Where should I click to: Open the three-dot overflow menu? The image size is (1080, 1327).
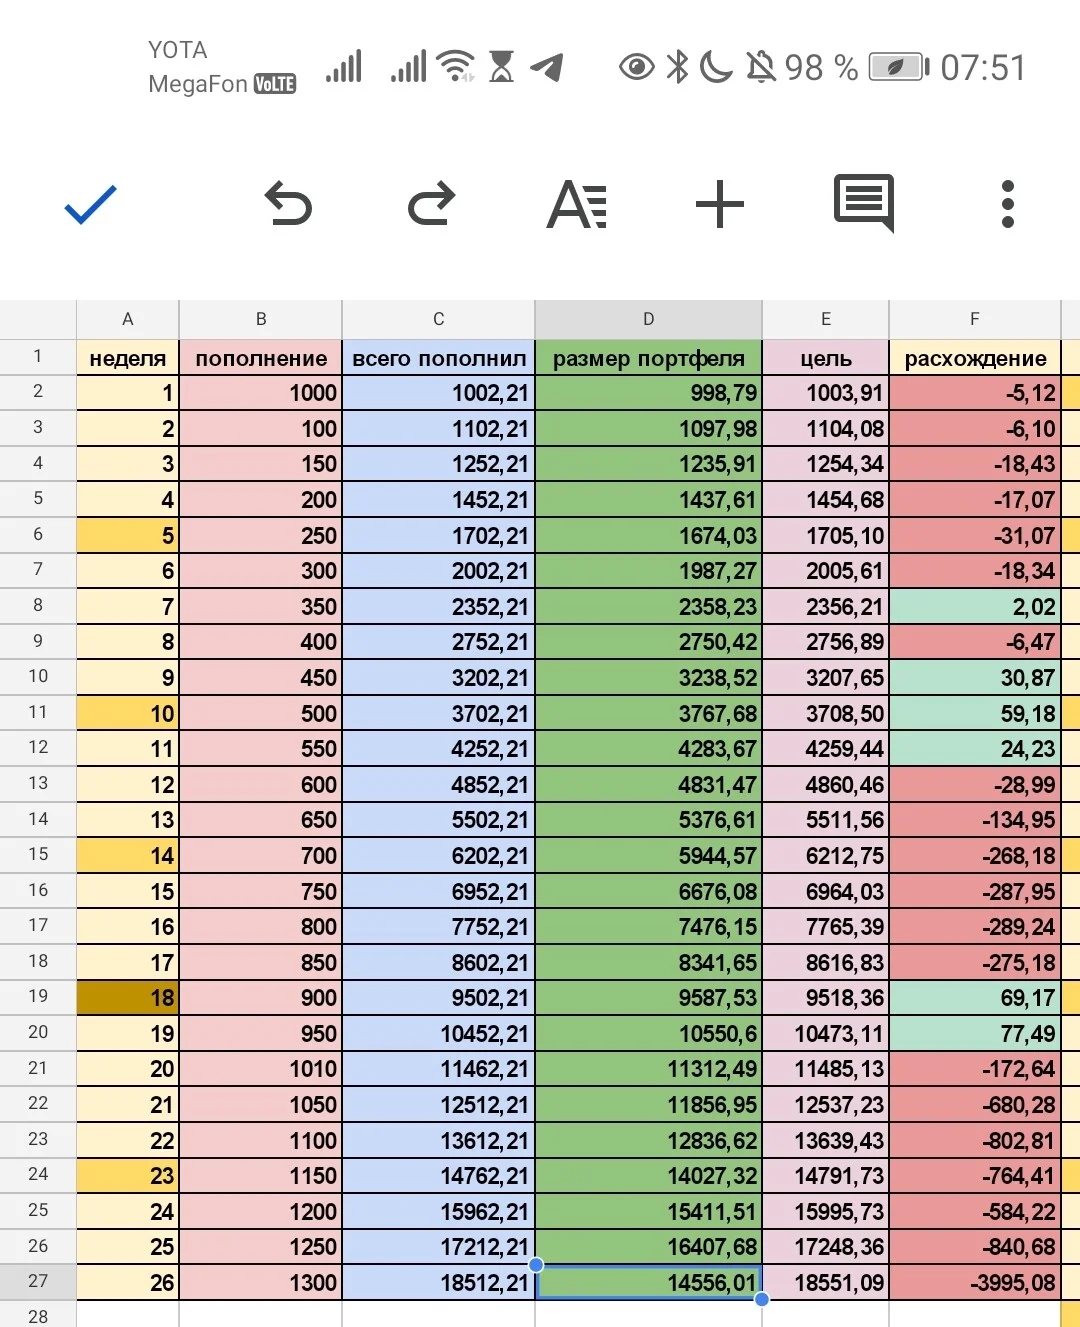1008,204
